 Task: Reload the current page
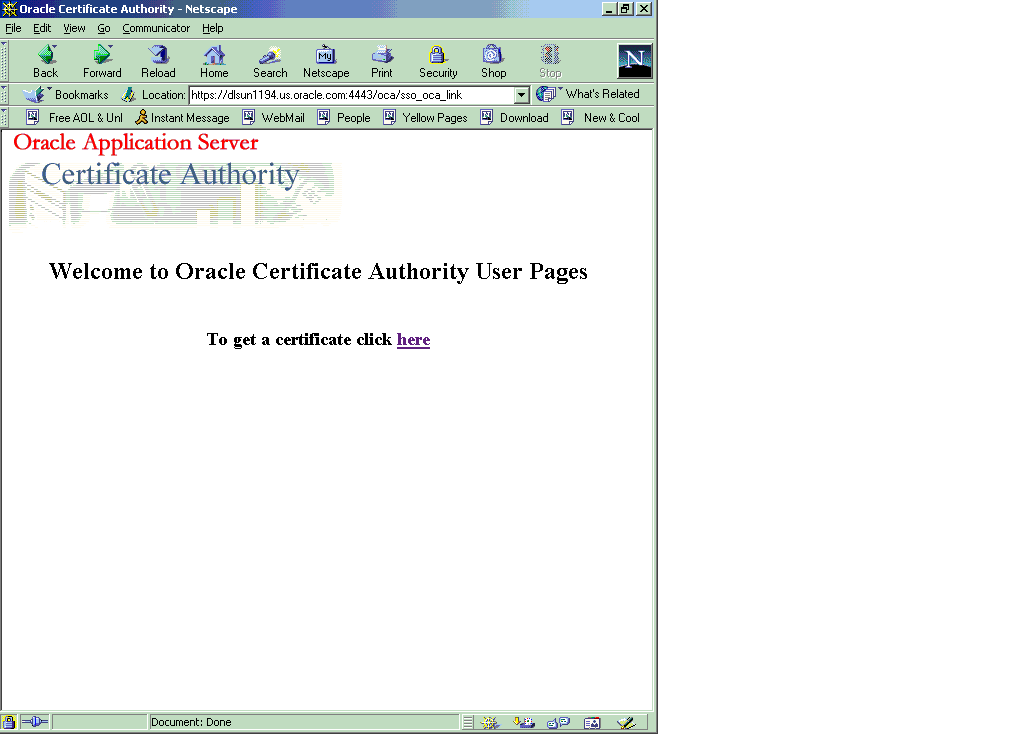click(158, 61)
